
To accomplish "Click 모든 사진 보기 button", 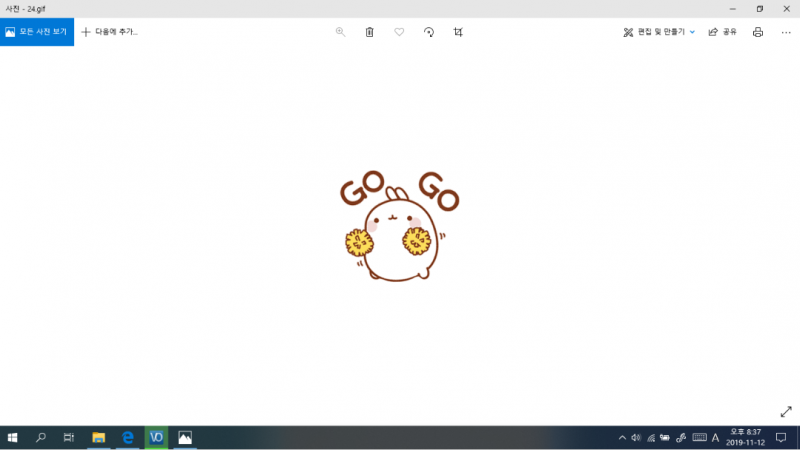I will [x=37, y=32].
